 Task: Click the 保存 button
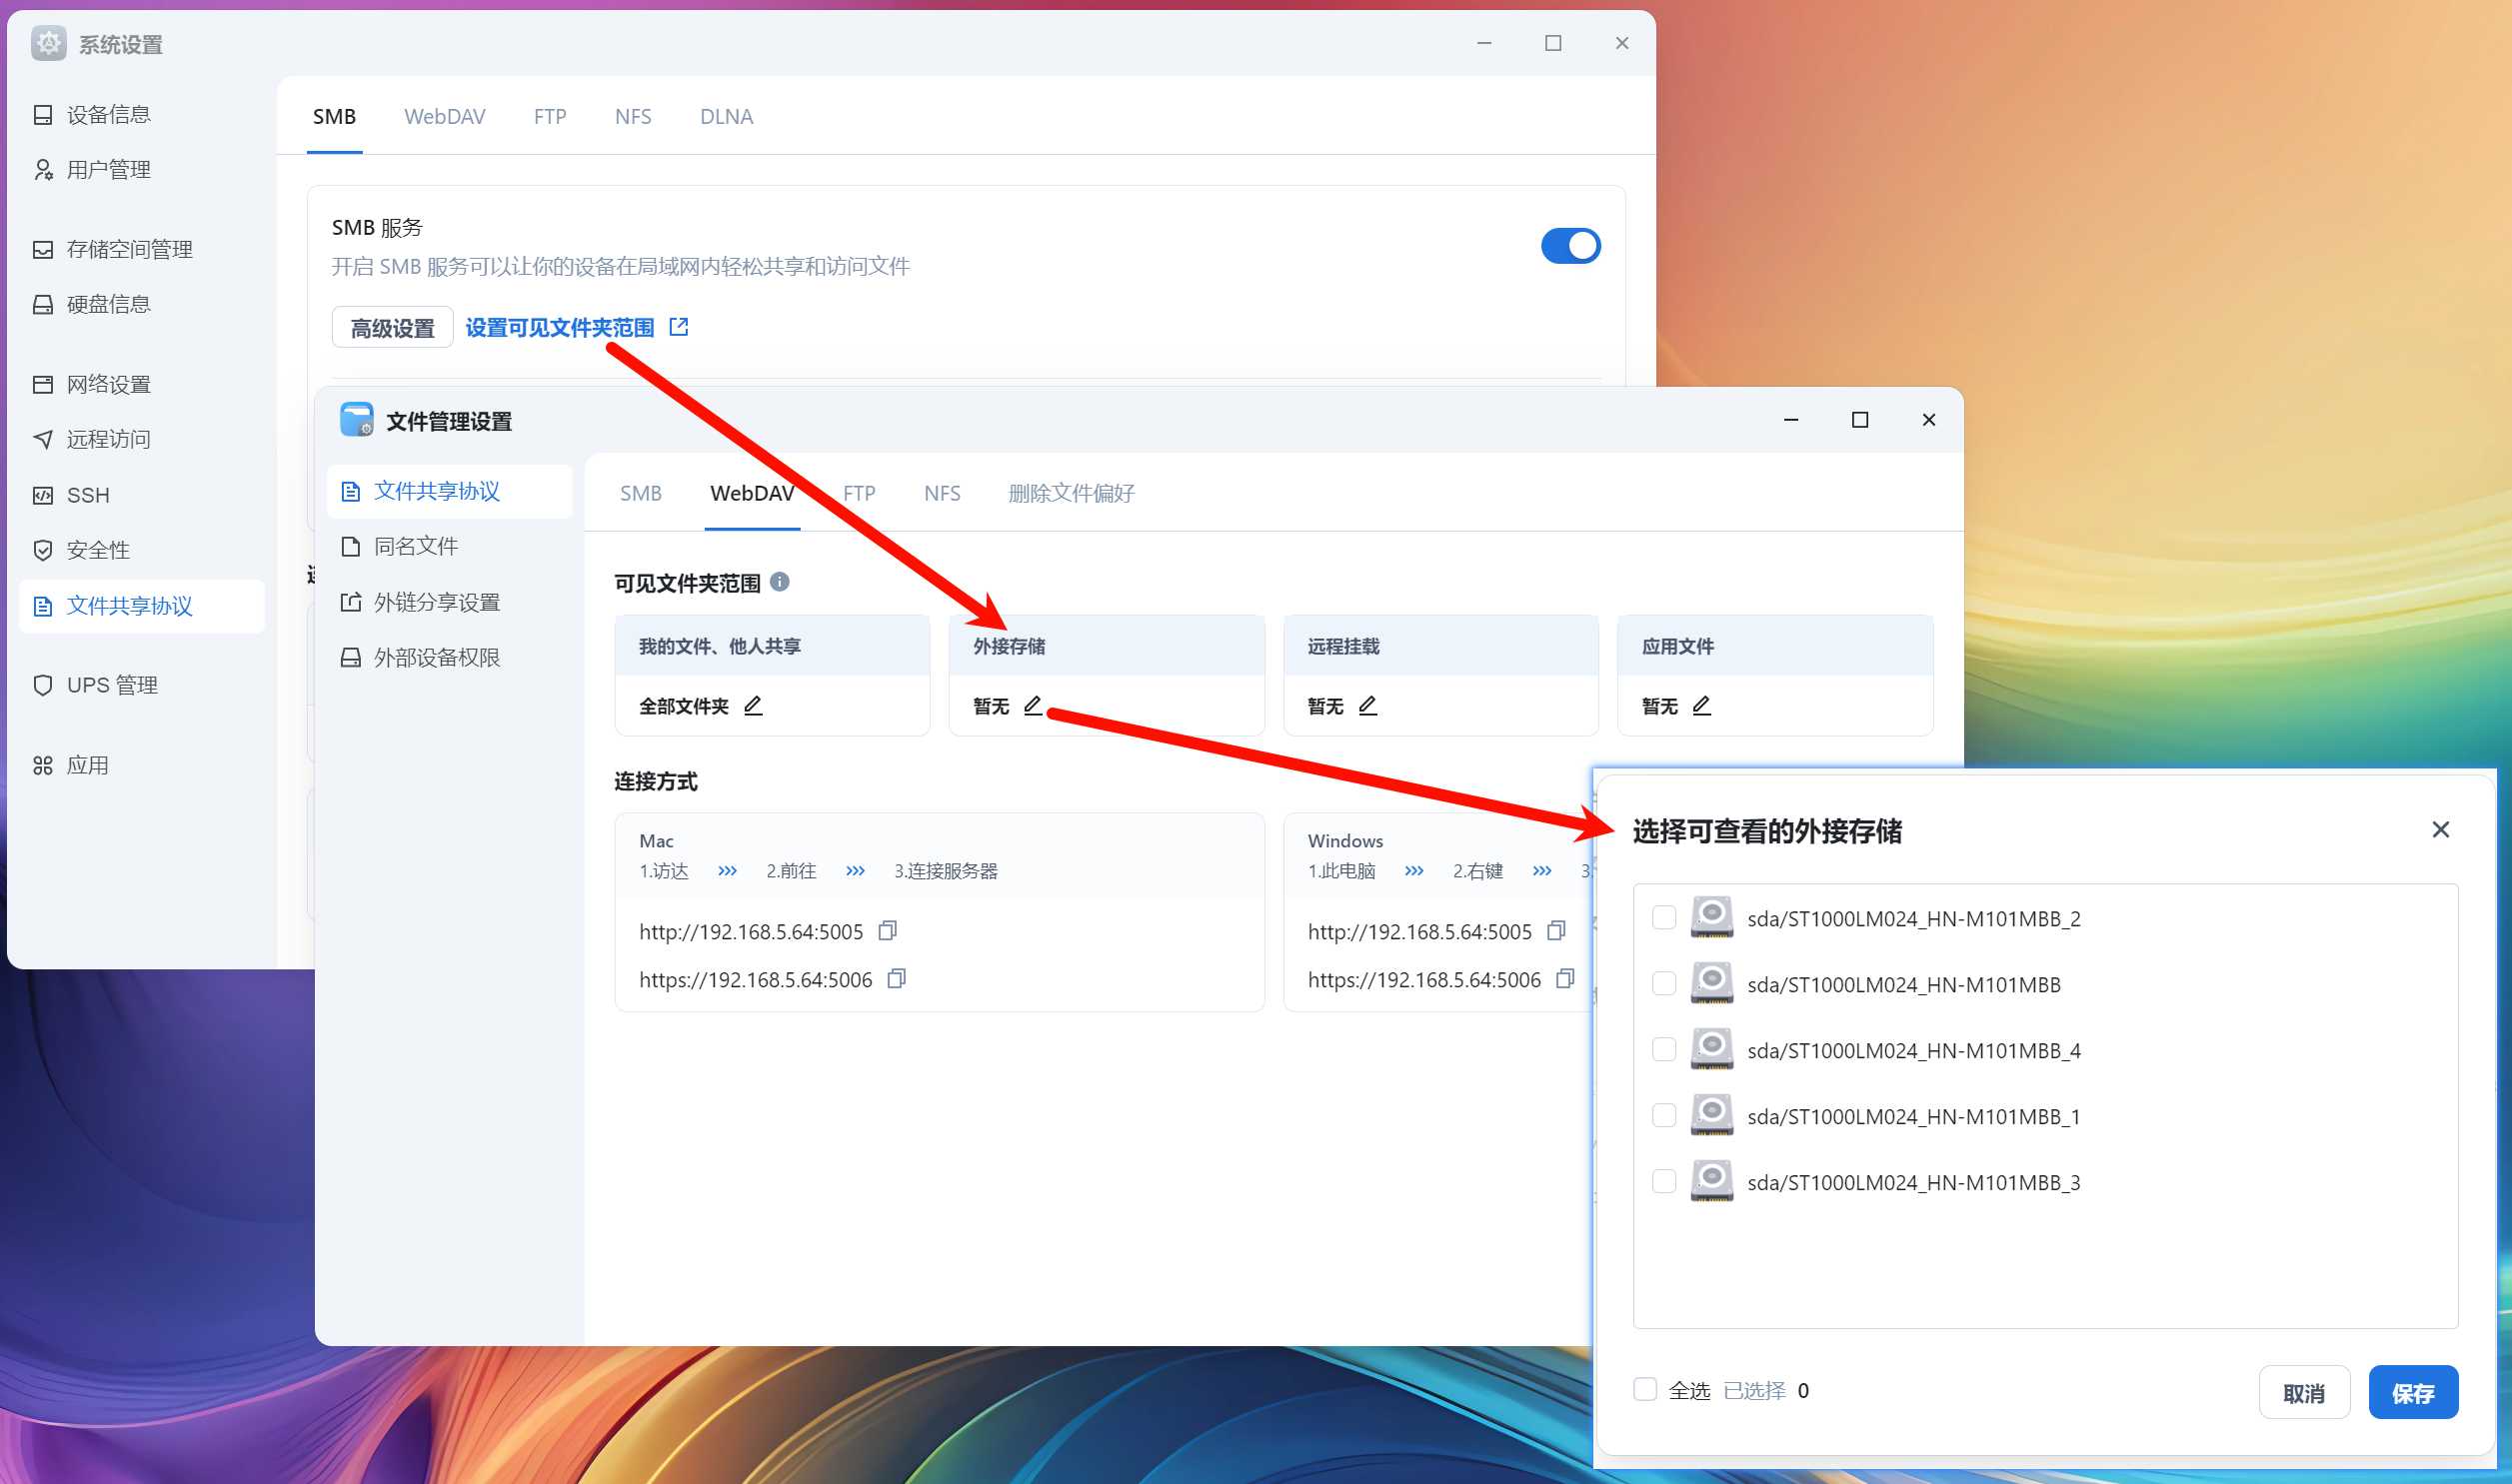click(2412, 1392)
